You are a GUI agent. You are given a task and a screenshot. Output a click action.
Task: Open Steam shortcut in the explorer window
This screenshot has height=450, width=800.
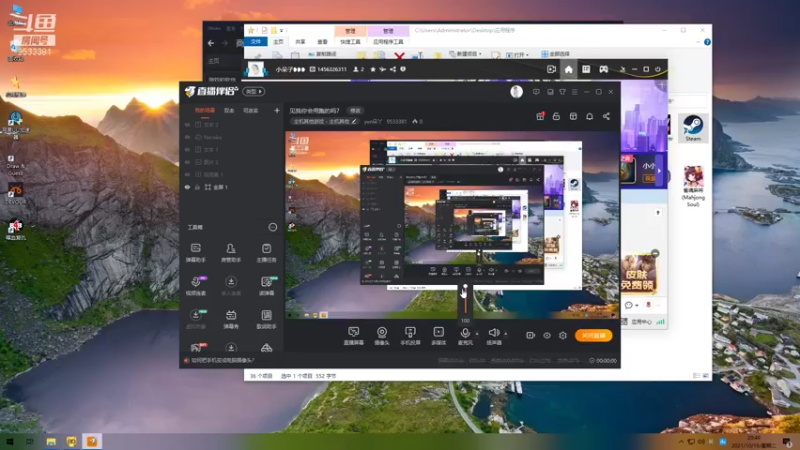pos(693,128)
